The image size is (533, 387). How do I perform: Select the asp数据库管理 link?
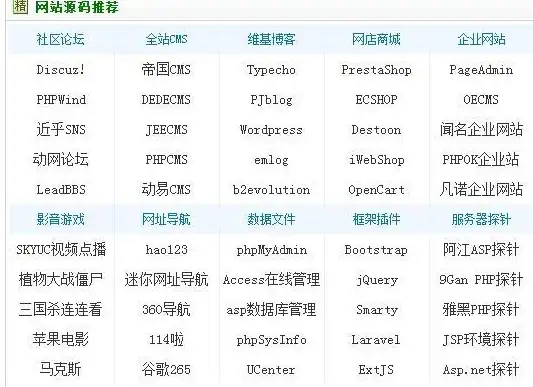pyautogui.click(x=271, y=309)
